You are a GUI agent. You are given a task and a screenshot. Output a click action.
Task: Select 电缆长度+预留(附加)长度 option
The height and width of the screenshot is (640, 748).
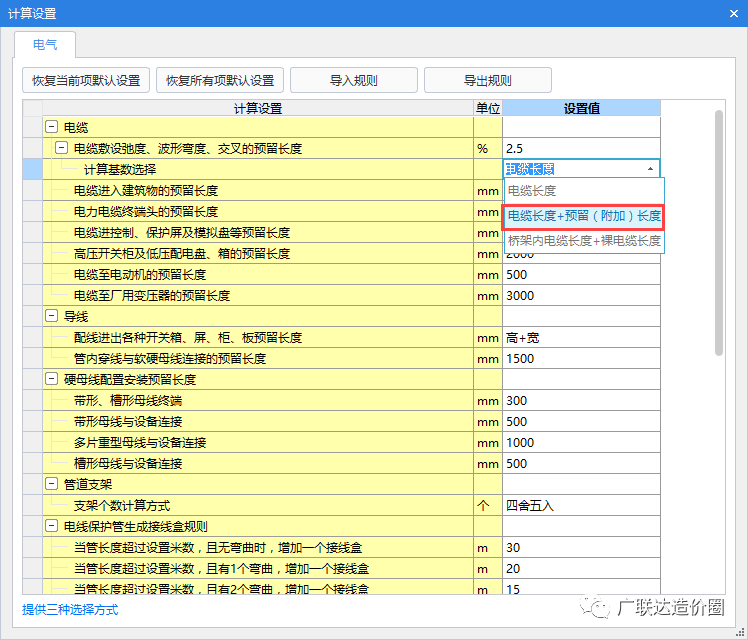coord(583,216)
